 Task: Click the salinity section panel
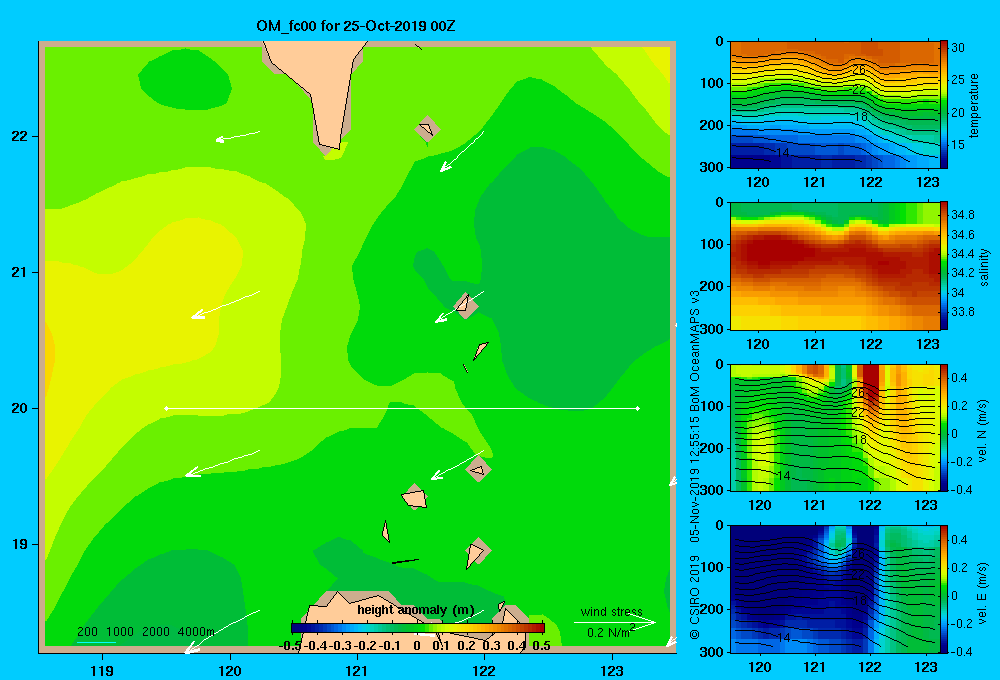pos(834,266)
